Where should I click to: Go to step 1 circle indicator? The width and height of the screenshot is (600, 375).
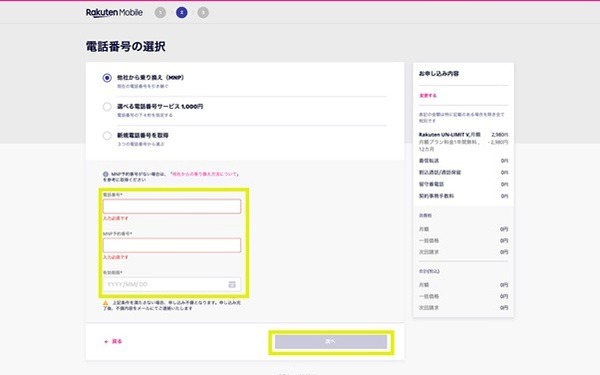160,13
